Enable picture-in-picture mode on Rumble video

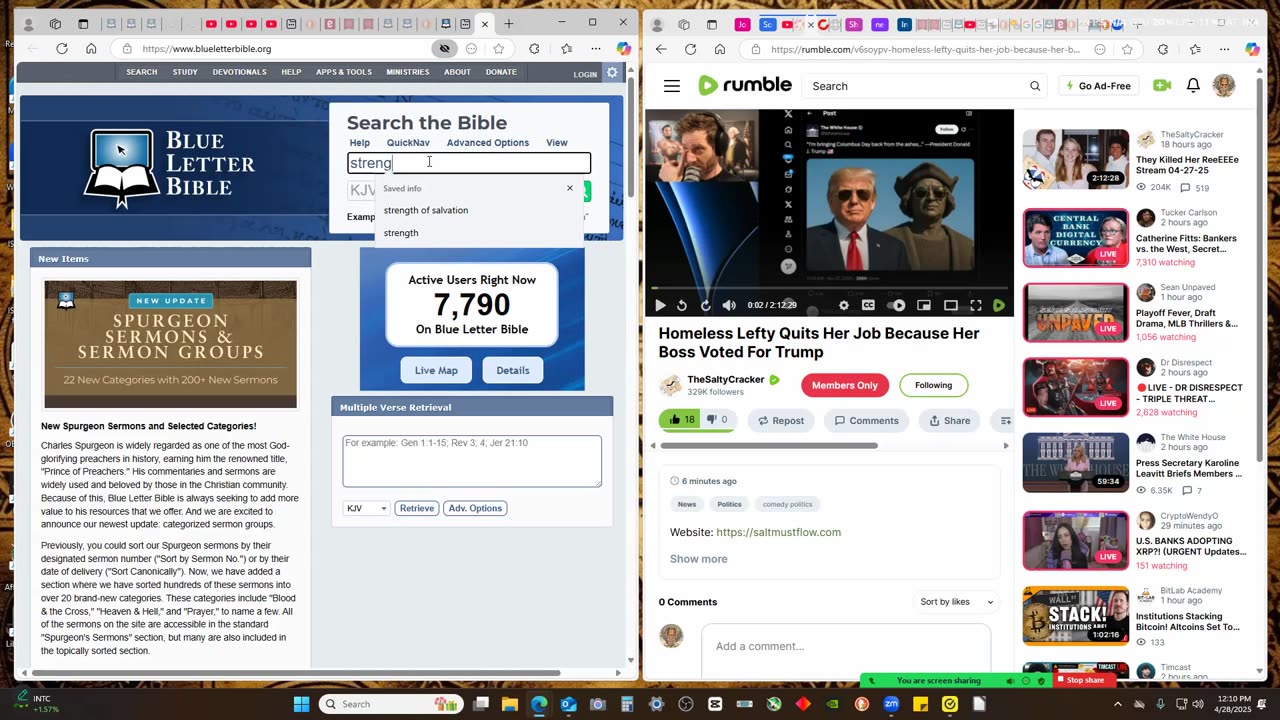point(924,306)
